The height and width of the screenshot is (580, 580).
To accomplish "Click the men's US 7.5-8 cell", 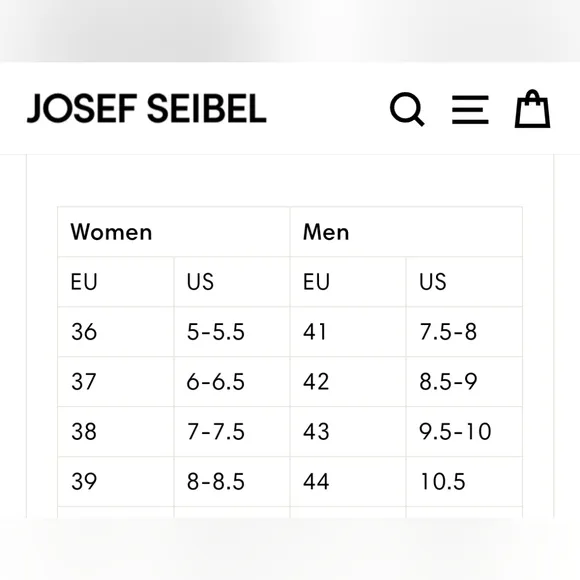I will click(464, 332).
